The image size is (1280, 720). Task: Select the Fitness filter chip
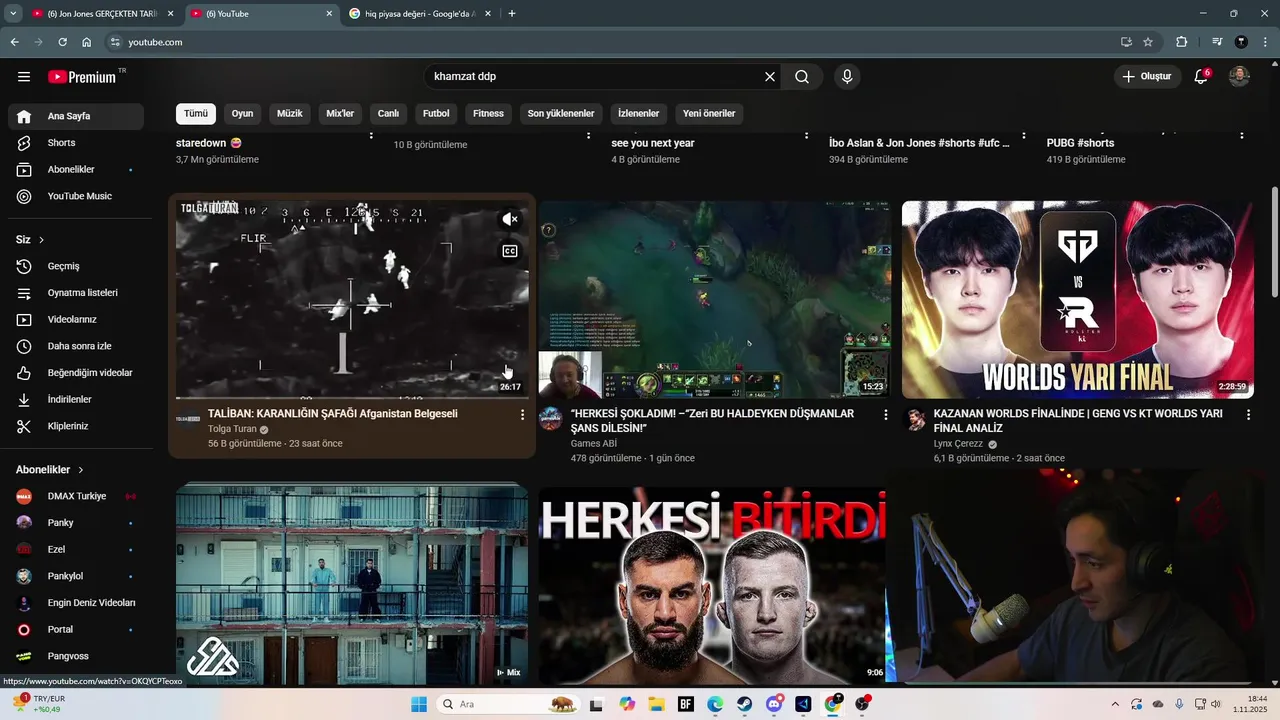tap(488, 114)
